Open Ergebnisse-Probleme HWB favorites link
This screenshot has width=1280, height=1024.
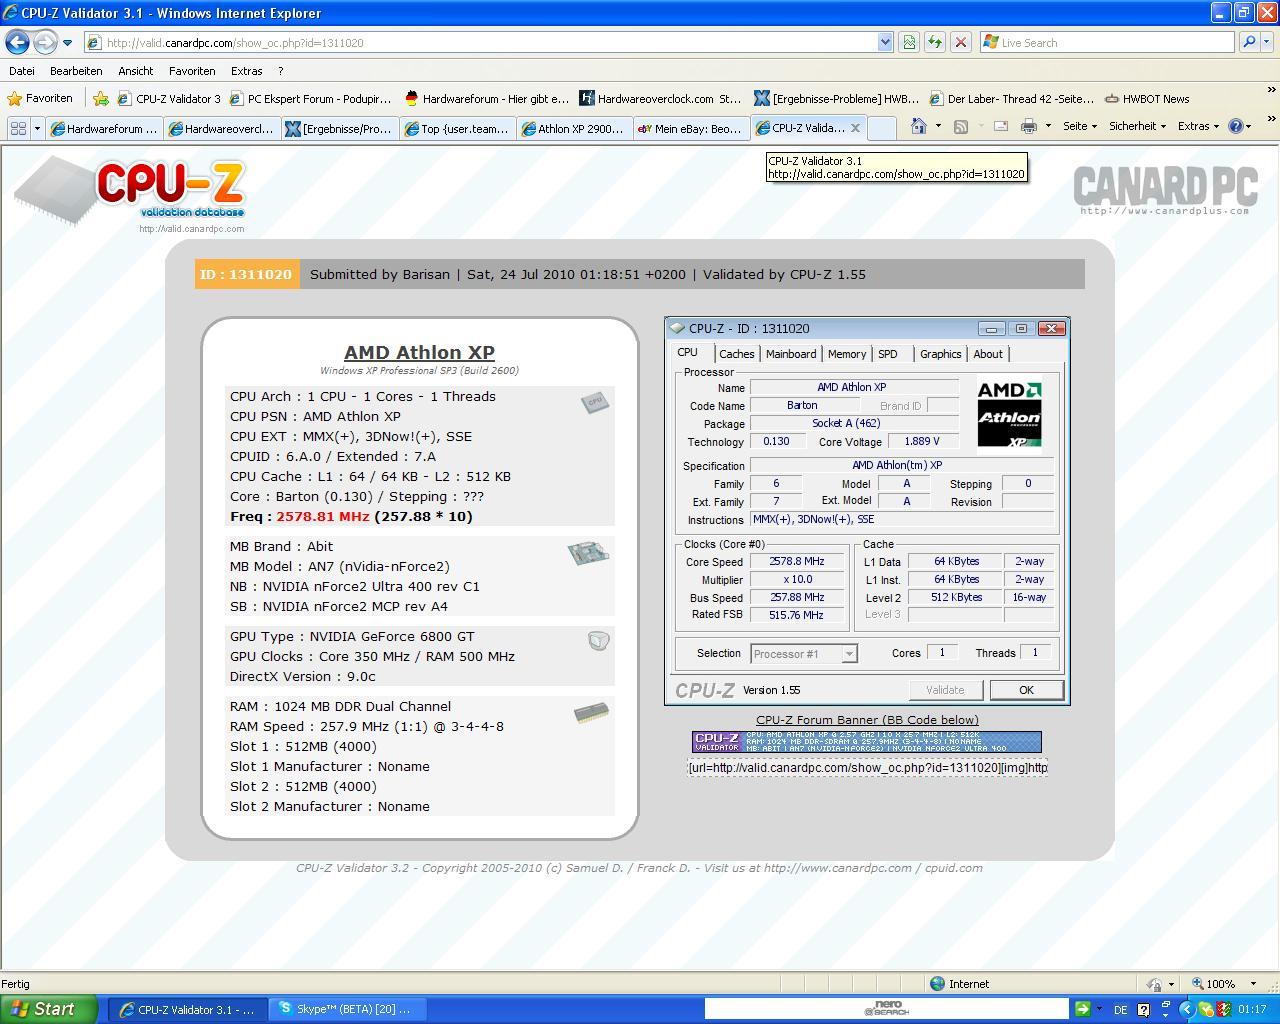837,99
